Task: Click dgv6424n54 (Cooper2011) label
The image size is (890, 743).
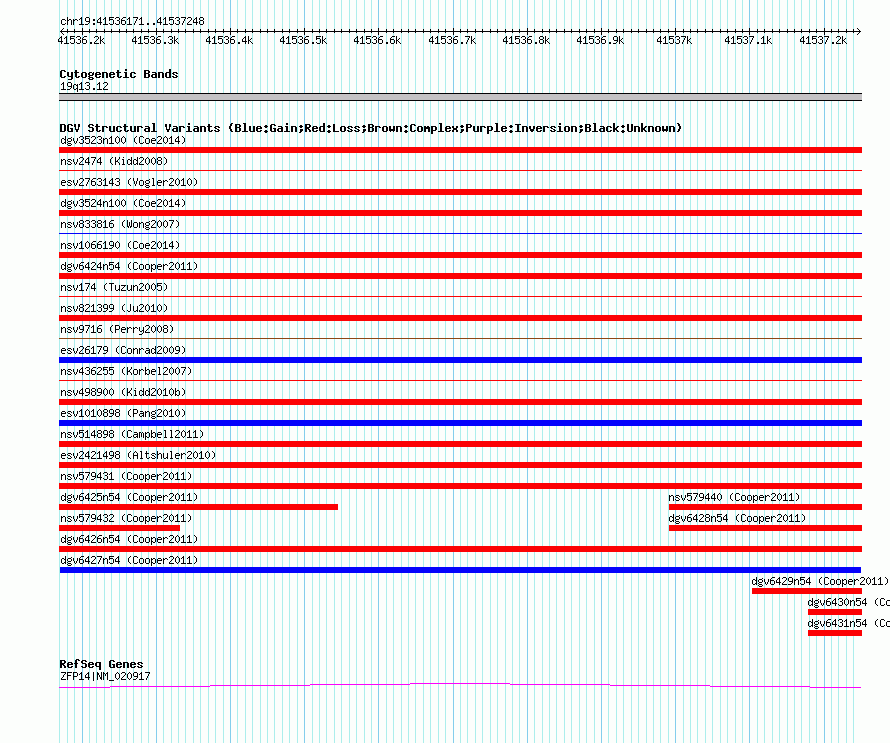Action: [129, 266]
